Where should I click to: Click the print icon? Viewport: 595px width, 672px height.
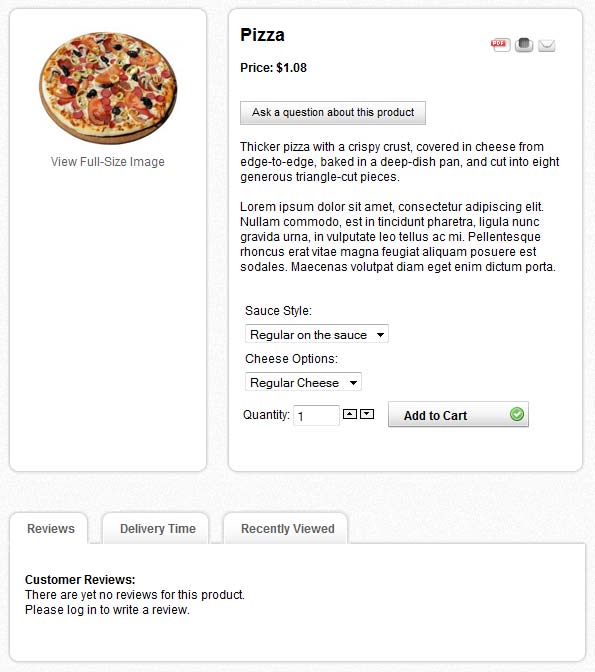point(524,45)
